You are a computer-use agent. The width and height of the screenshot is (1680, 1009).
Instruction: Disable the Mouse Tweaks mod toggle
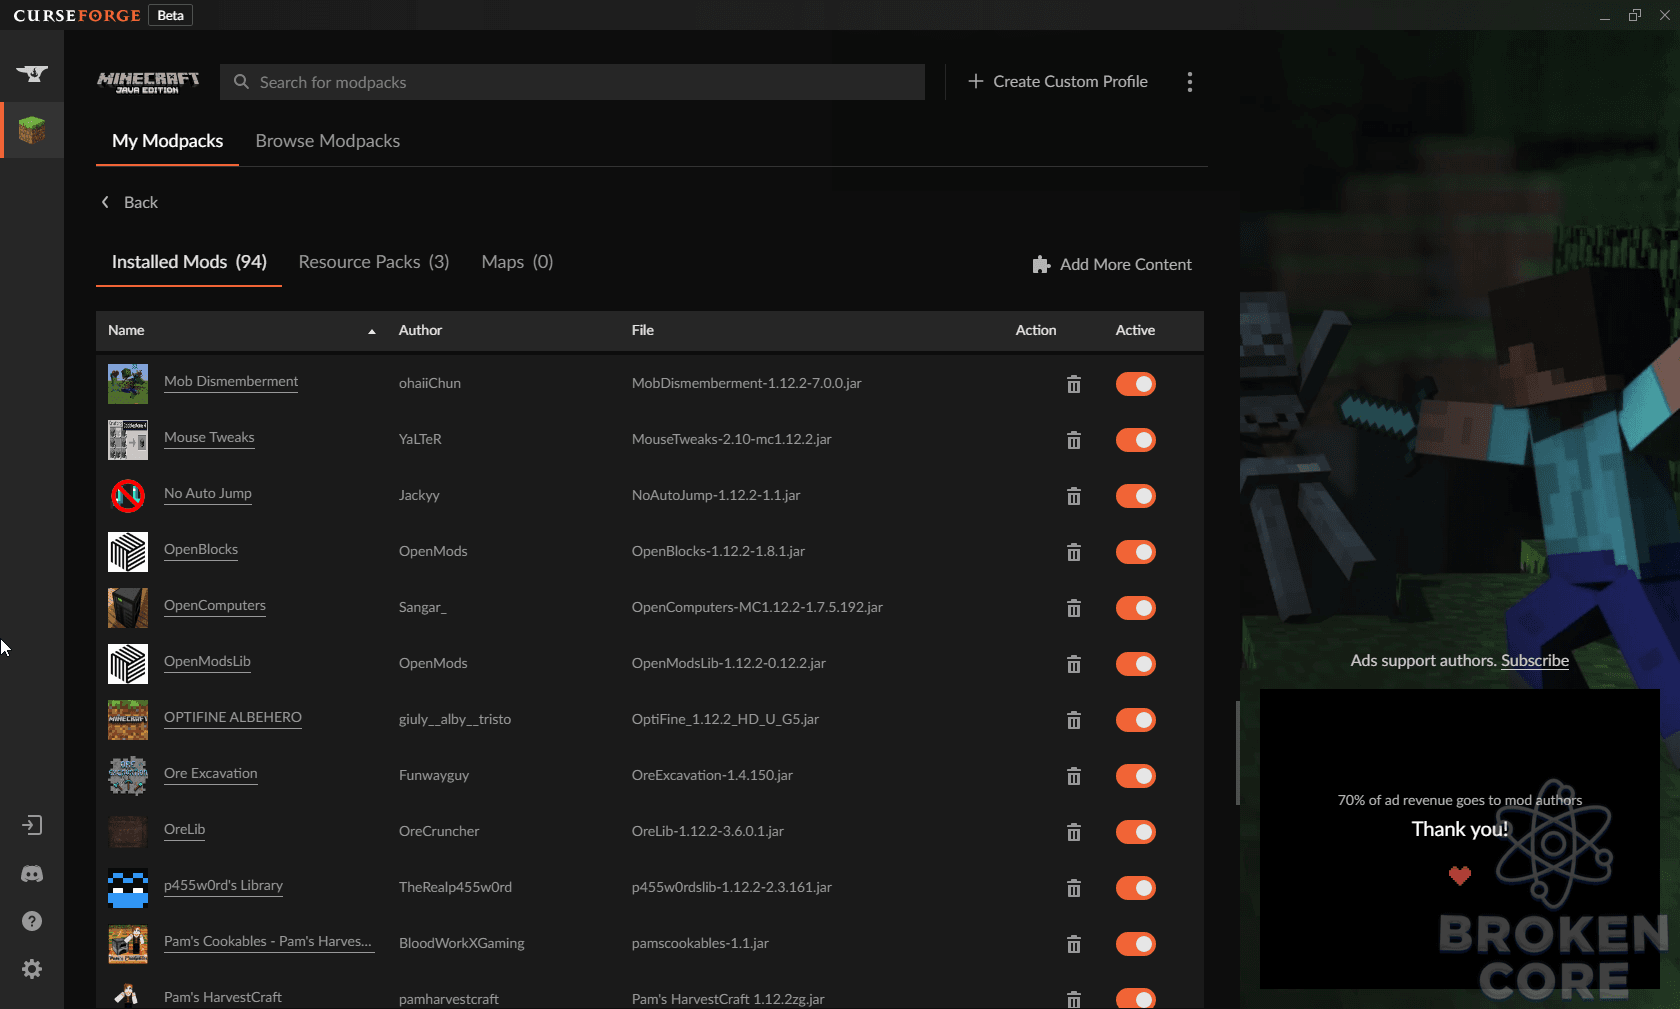point(1136,440)
